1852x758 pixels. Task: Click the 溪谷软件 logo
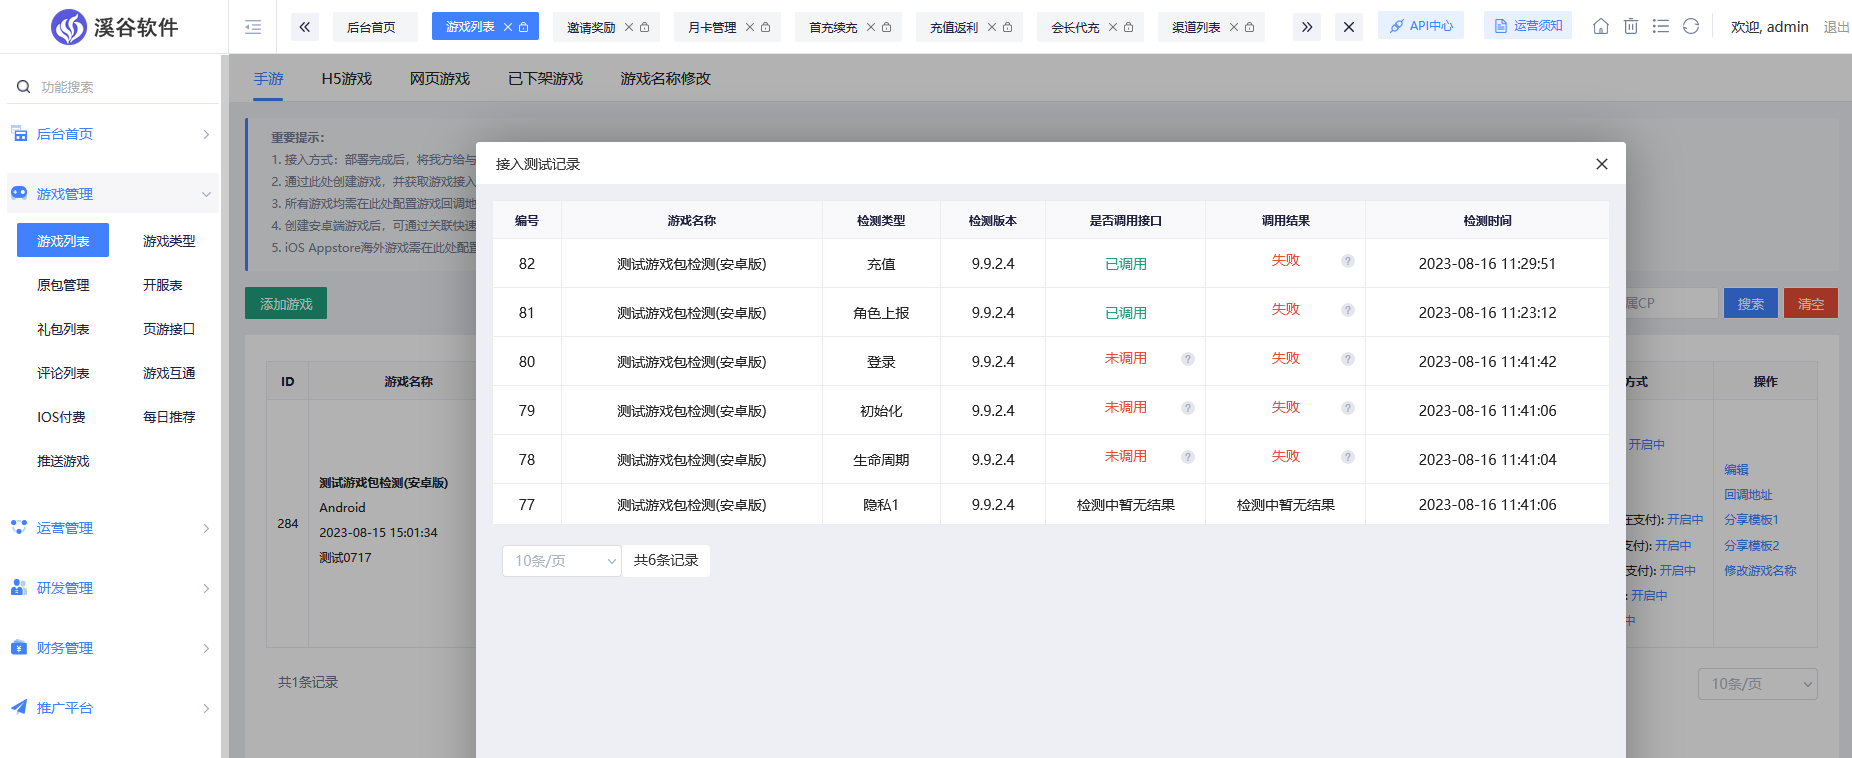(x=114, y=27)
